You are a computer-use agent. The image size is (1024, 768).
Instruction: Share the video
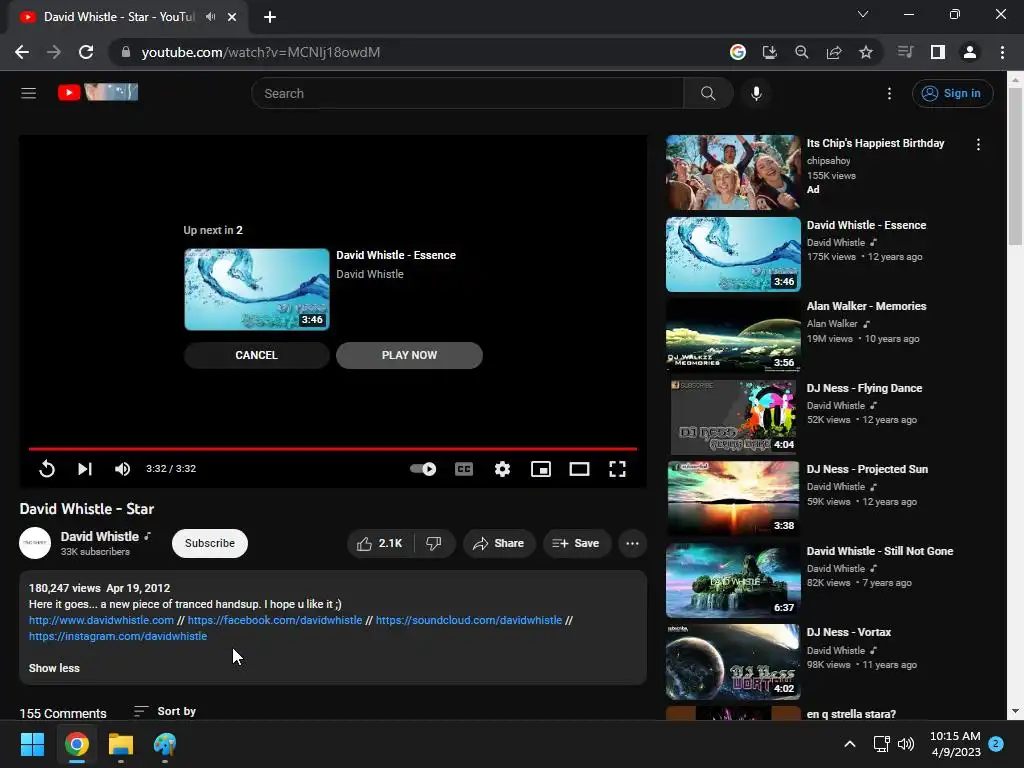coord(499,543)
